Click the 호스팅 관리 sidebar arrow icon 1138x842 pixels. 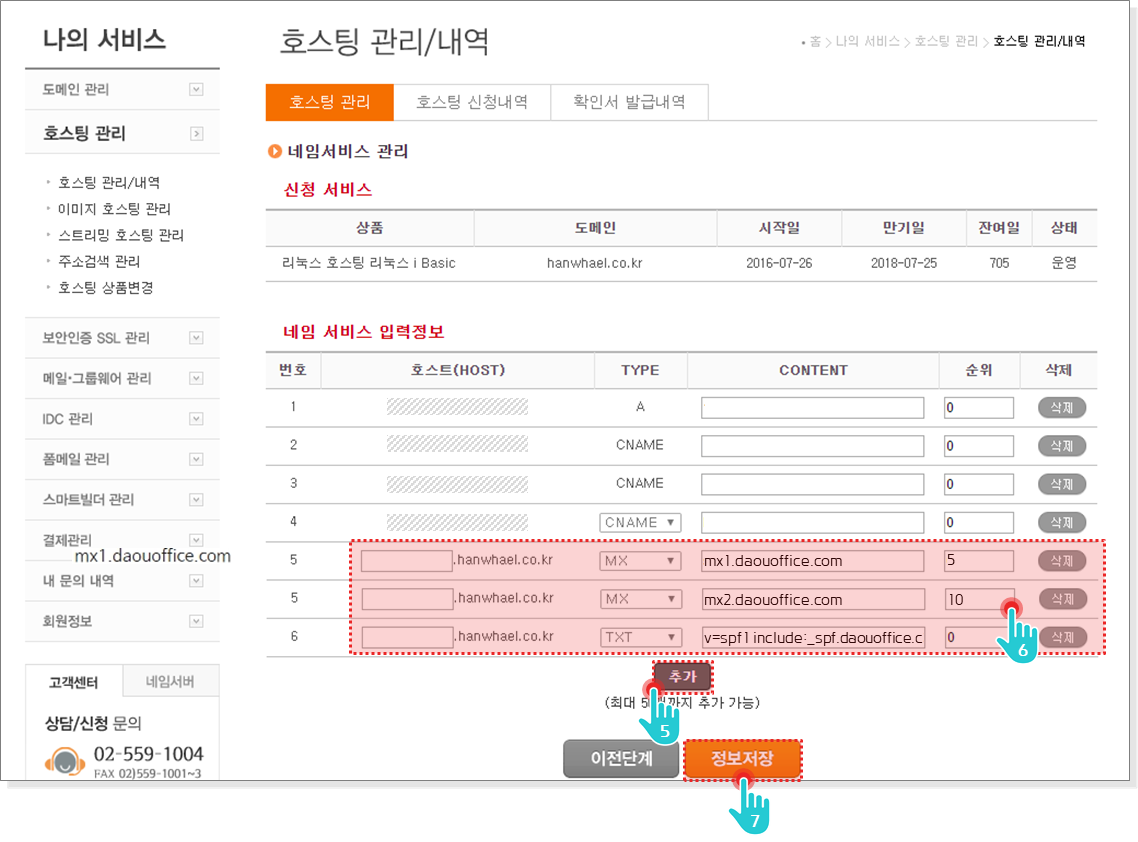[196, 134]
